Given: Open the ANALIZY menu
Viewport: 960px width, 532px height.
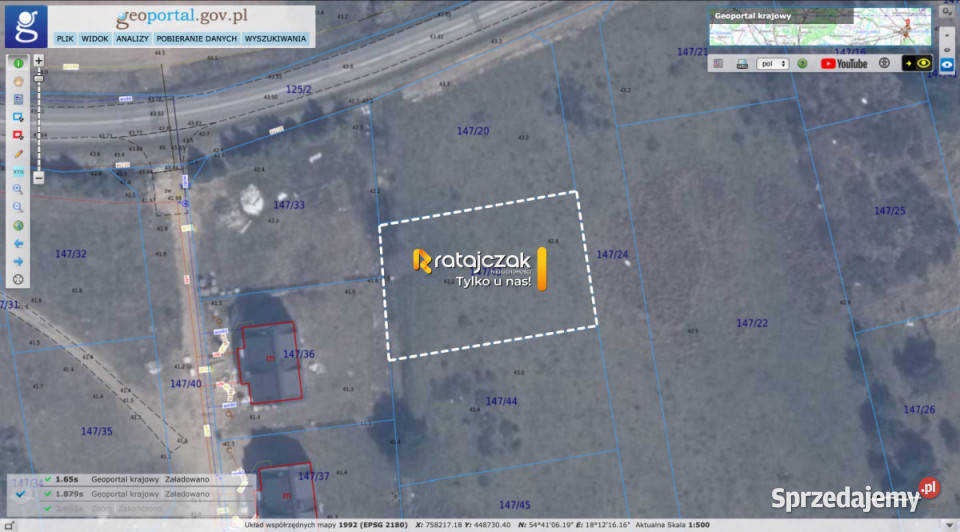Looking at the screenshot, I should (x=132, y=39).
